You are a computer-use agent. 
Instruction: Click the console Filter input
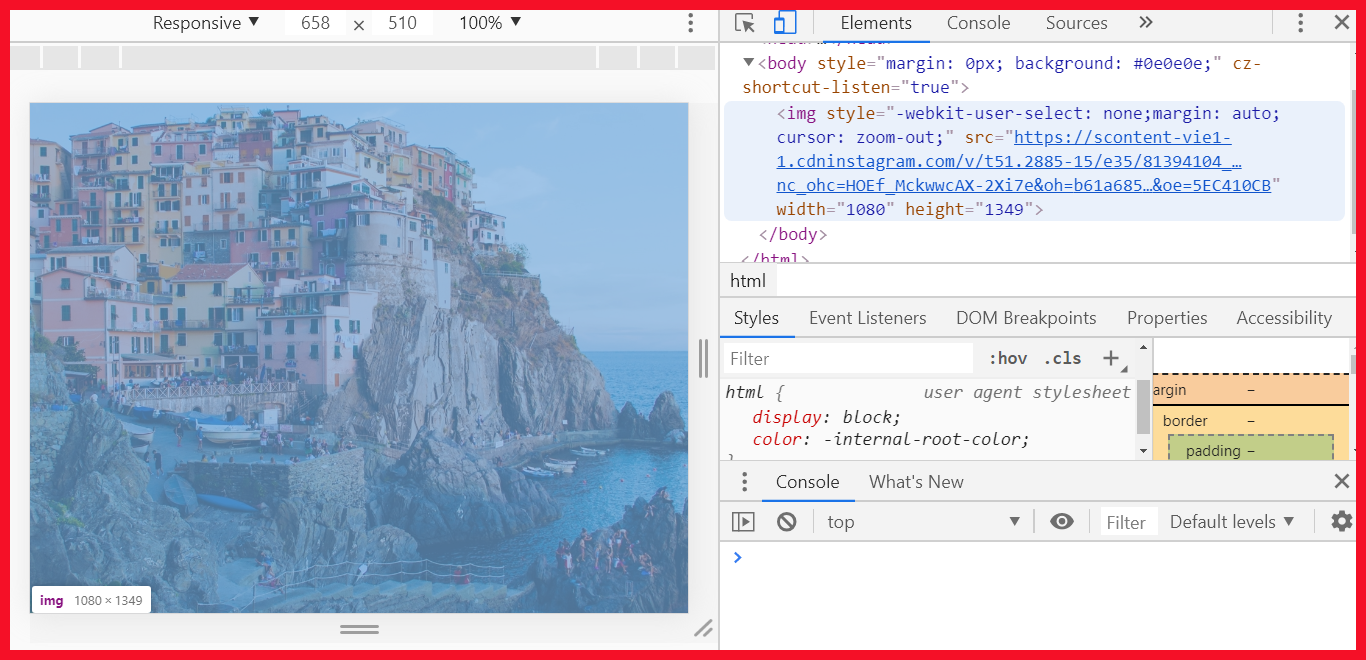1129,521
